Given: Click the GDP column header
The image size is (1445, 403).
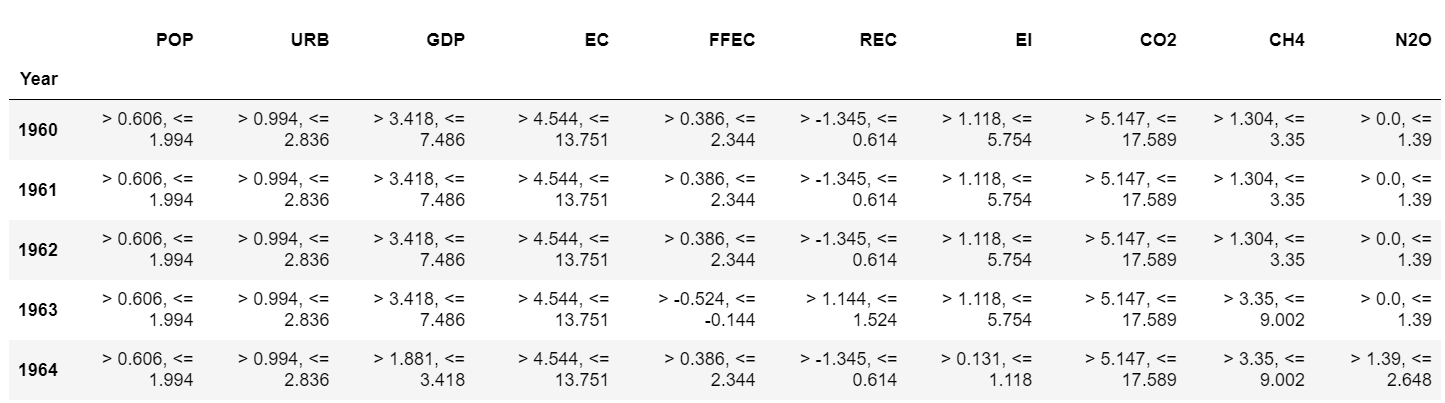Looking at the screenshot, I should tap(446, 40).
